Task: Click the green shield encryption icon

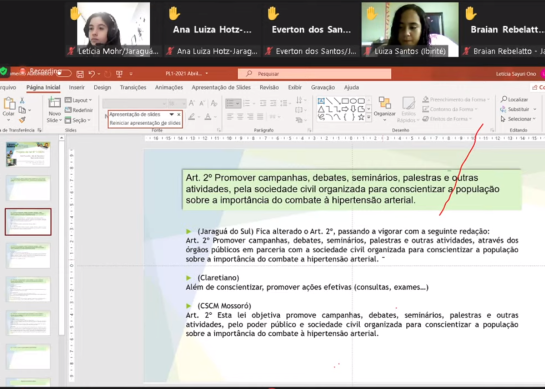Action: [4, 71]
